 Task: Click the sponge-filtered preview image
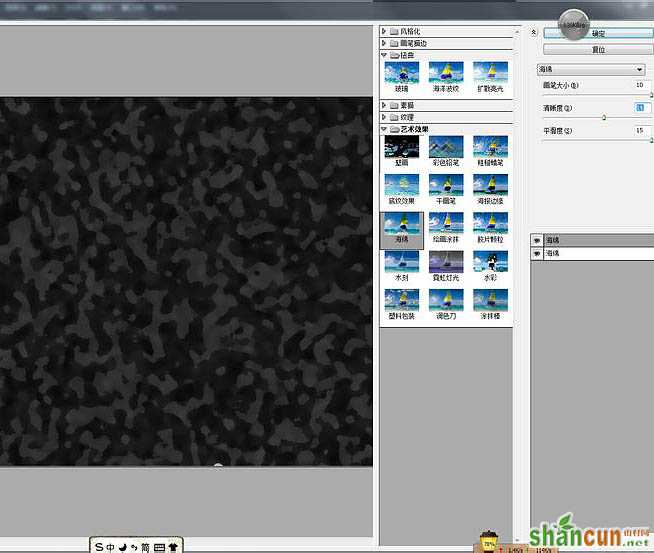[186, 282]
